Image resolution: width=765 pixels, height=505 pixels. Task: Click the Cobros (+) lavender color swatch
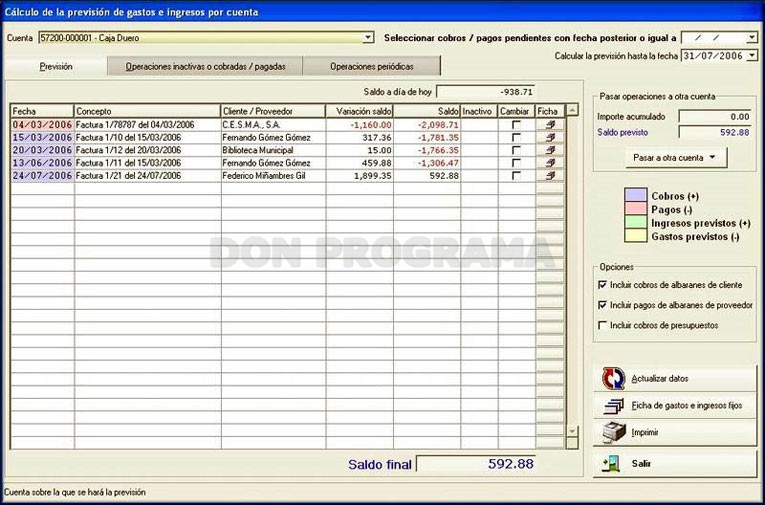point(636,195)
